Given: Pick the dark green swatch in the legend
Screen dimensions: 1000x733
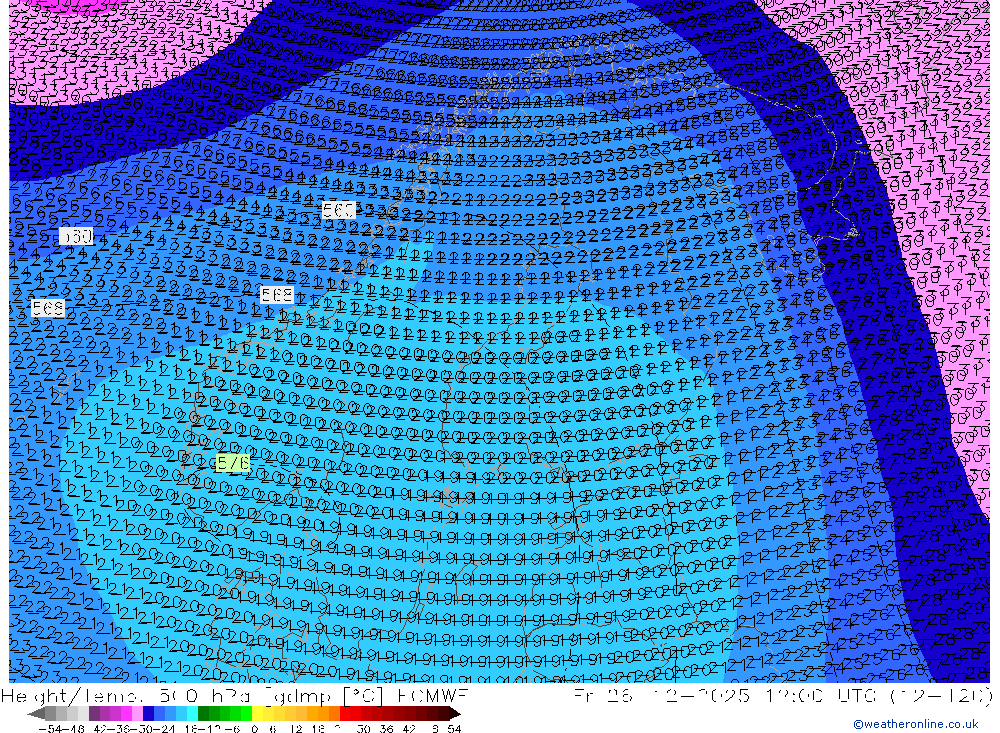Looking at the screenshot, I should [203, 714].
